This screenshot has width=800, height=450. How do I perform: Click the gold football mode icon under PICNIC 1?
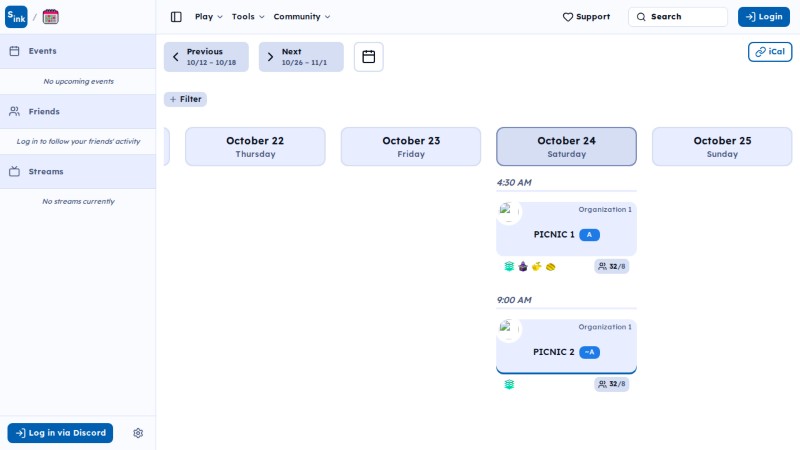coord(550,266)
